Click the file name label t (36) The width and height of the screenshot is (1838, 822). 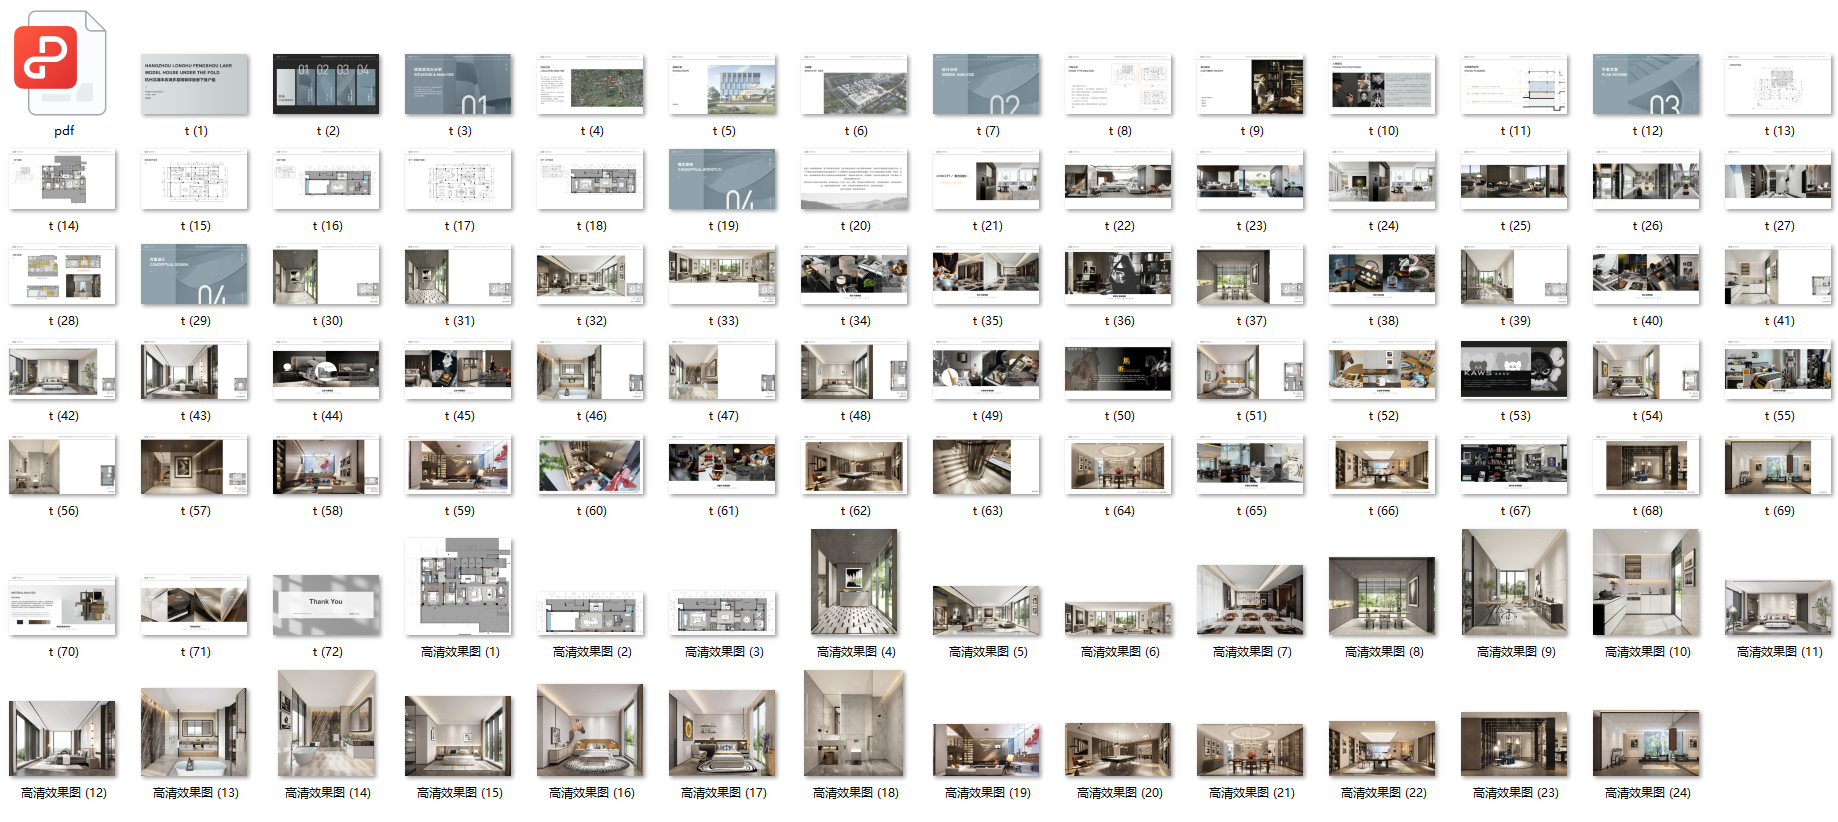[1119, 321]
